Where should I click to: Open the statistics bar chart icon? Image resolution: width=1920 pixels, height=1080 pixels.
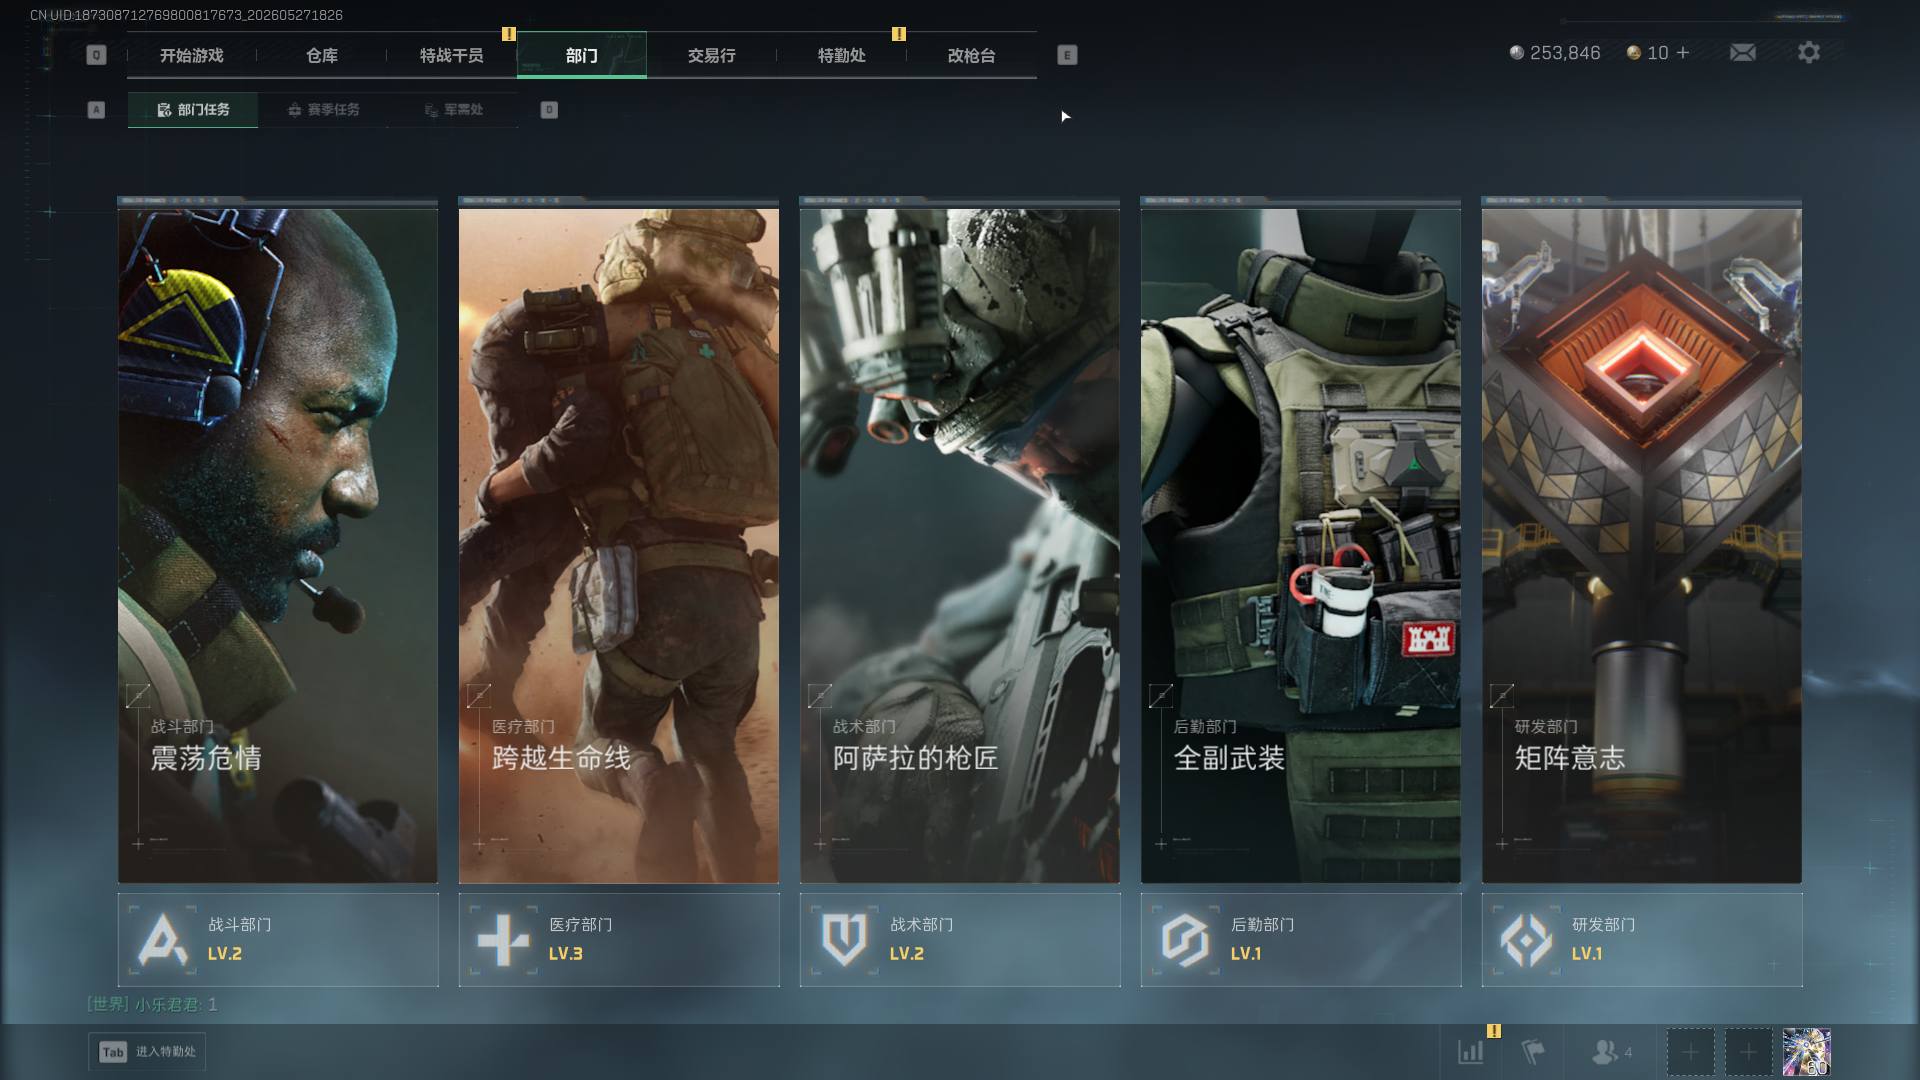pos(1471,1052)
